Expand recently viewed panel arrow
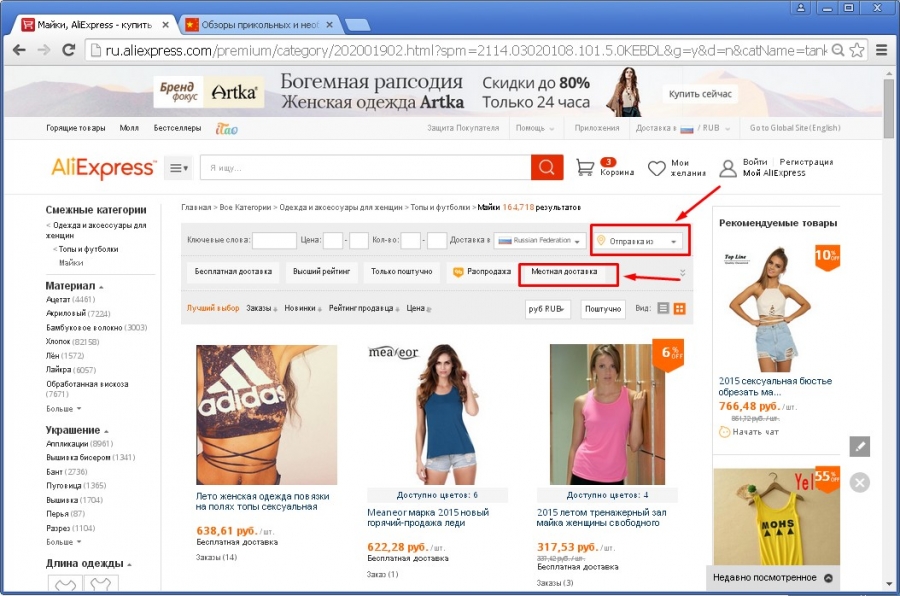Viewport: 900px width, 596px height. tap(828, 578)
